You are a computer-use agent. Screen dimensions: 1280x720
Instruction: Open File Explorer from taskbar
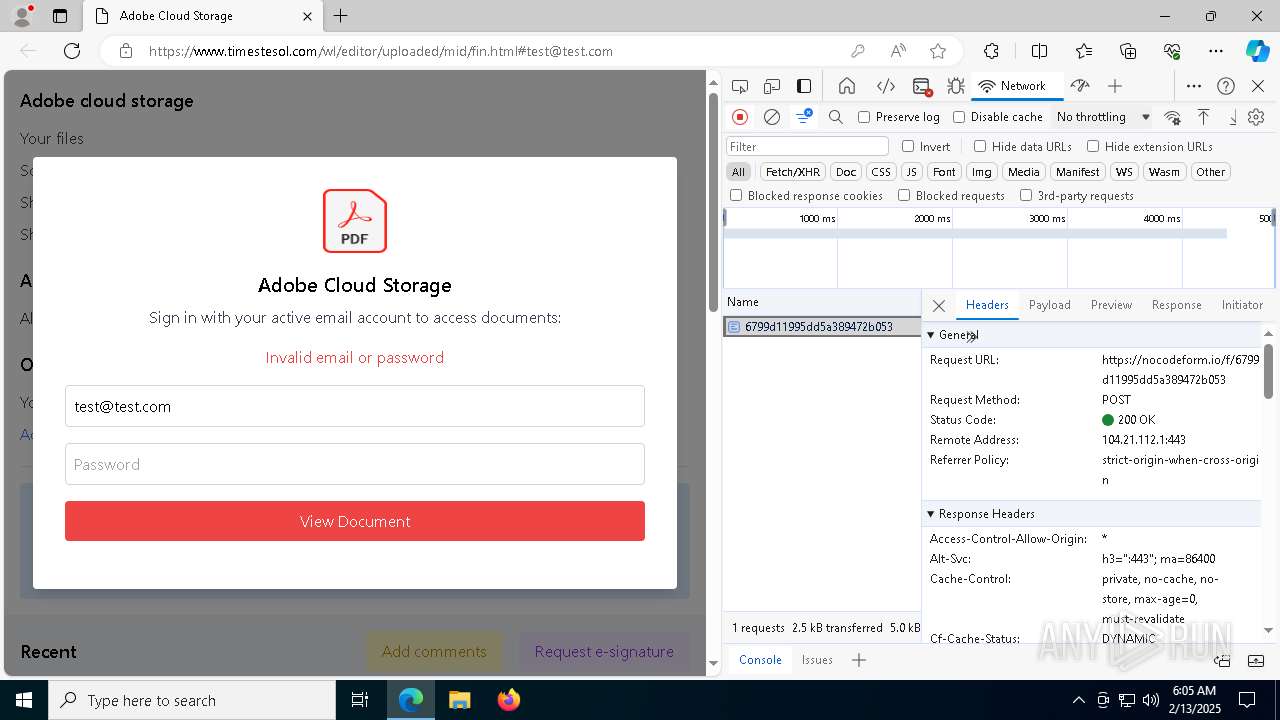[459, 700]
